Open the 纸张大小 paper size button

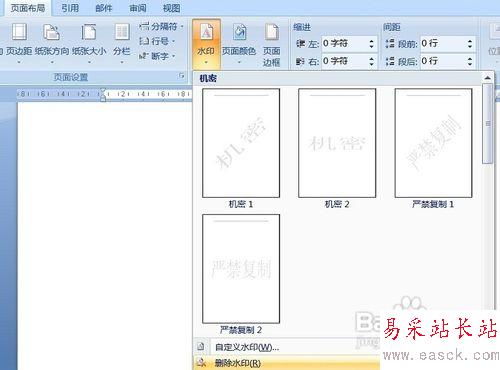[x=89, y=42]
